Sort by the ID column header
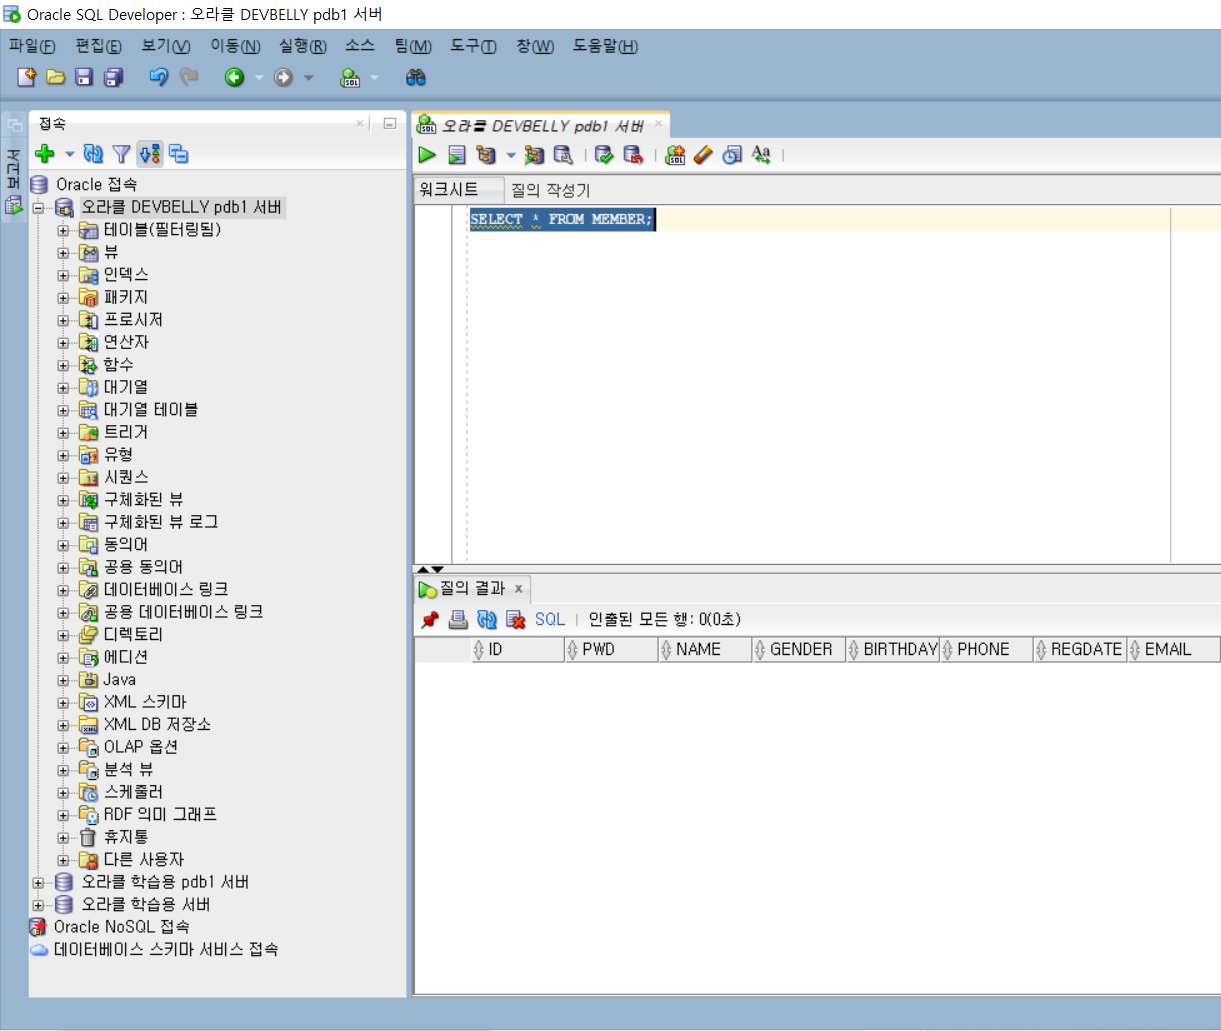The height and width of the screenshot is (1031, 1221). click(518, 650)
